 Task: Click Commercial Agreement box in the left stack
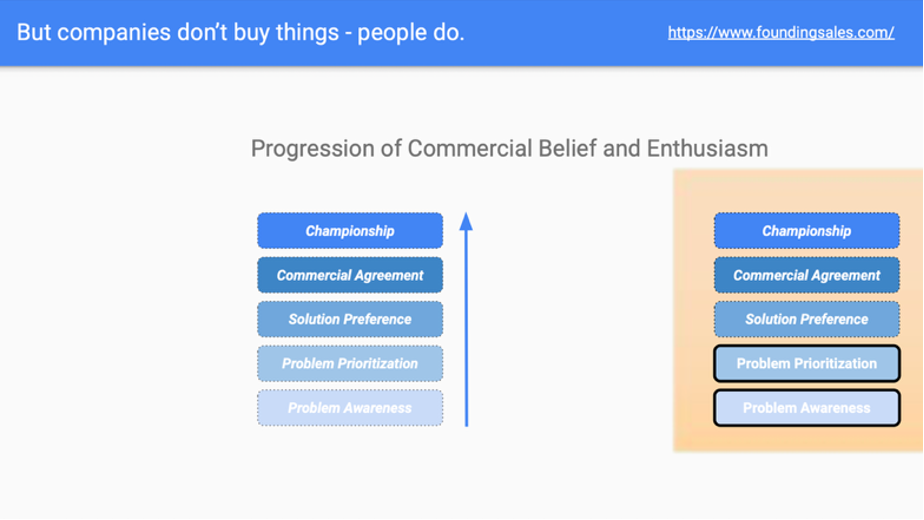pyautogui.click(x=350, y=275)
